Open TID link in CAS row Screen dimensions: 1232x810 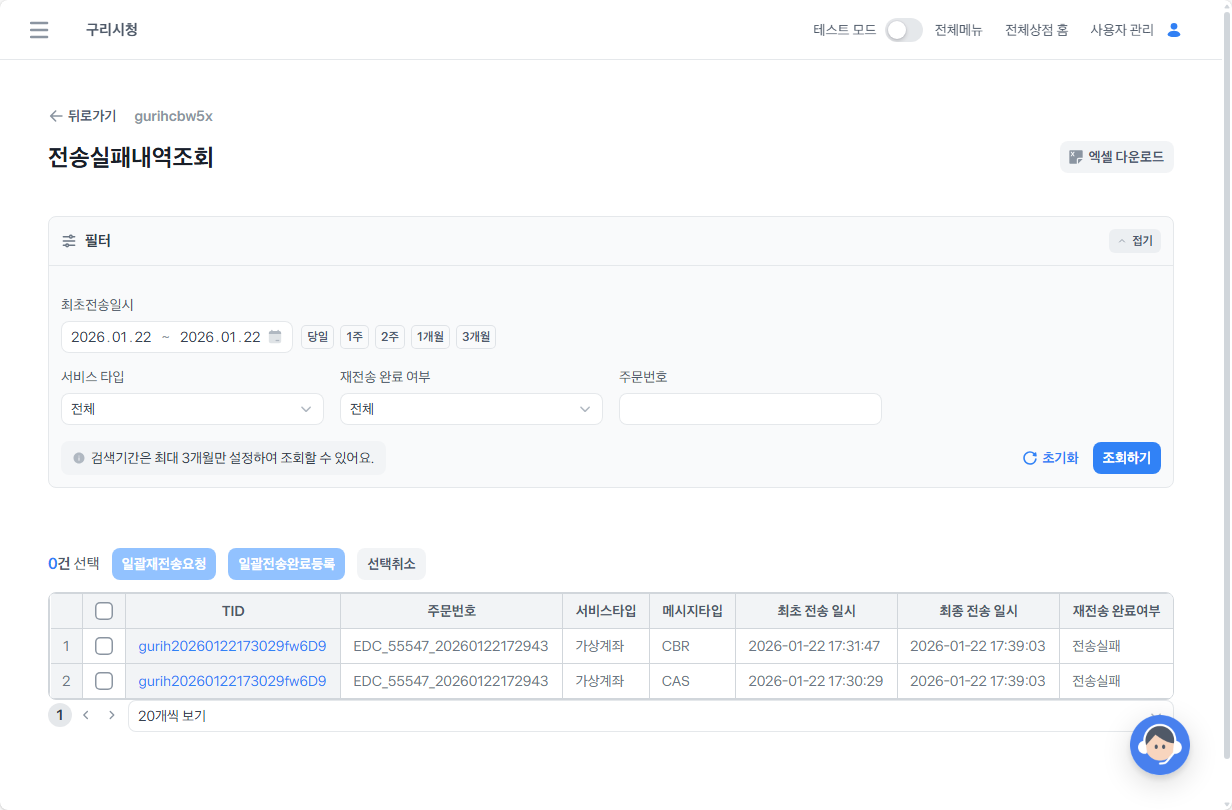pyautogui.click(x=232, y=681)
